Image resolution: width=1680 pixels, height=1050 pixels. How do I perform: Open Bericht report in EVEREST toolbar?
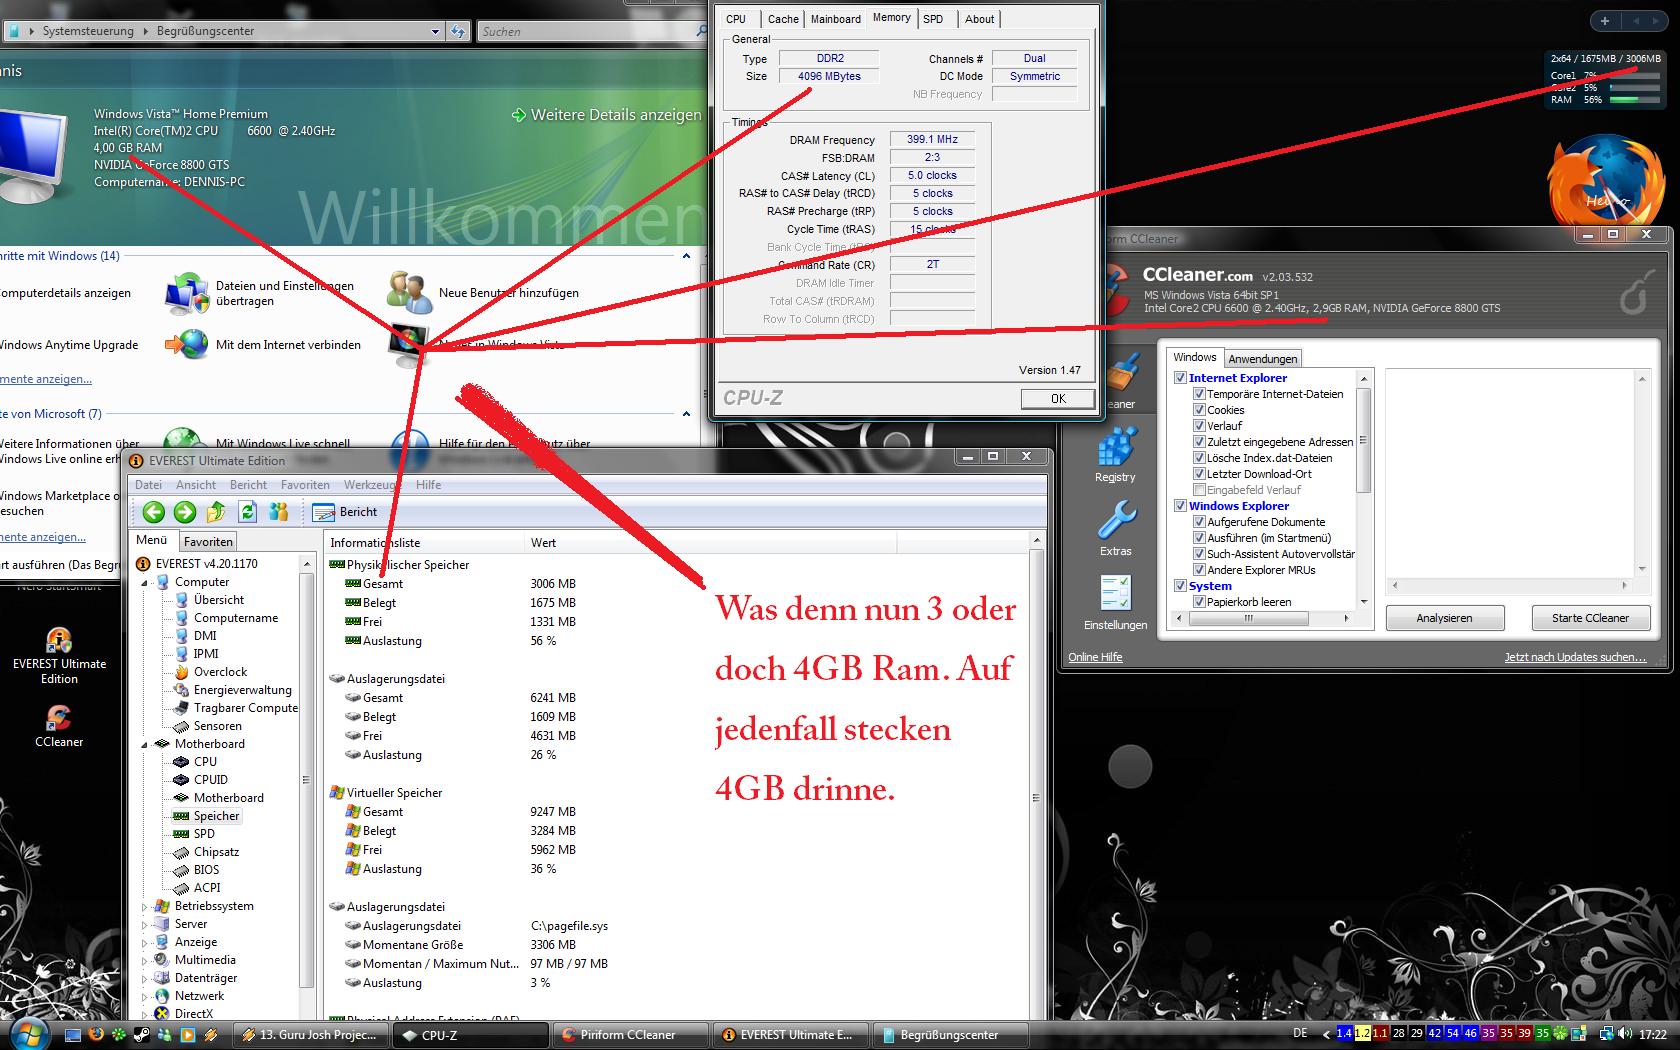(345, 512)
